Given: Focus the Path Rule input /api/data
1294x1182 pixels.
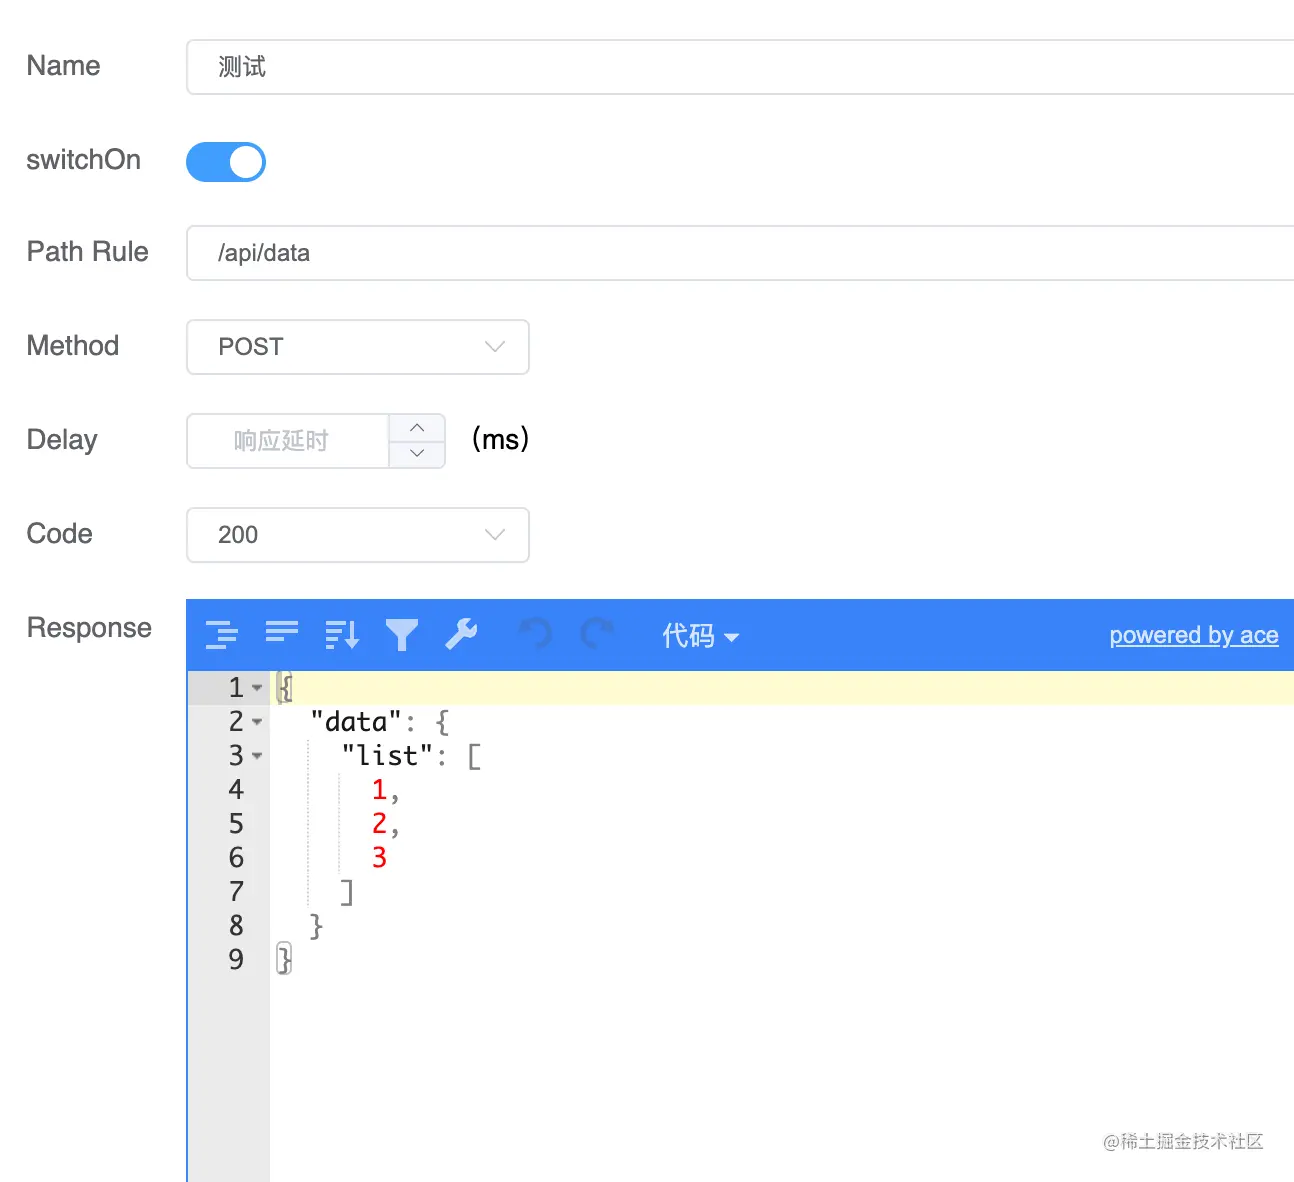Looking at the screenshot, I should tap(740, 253).
